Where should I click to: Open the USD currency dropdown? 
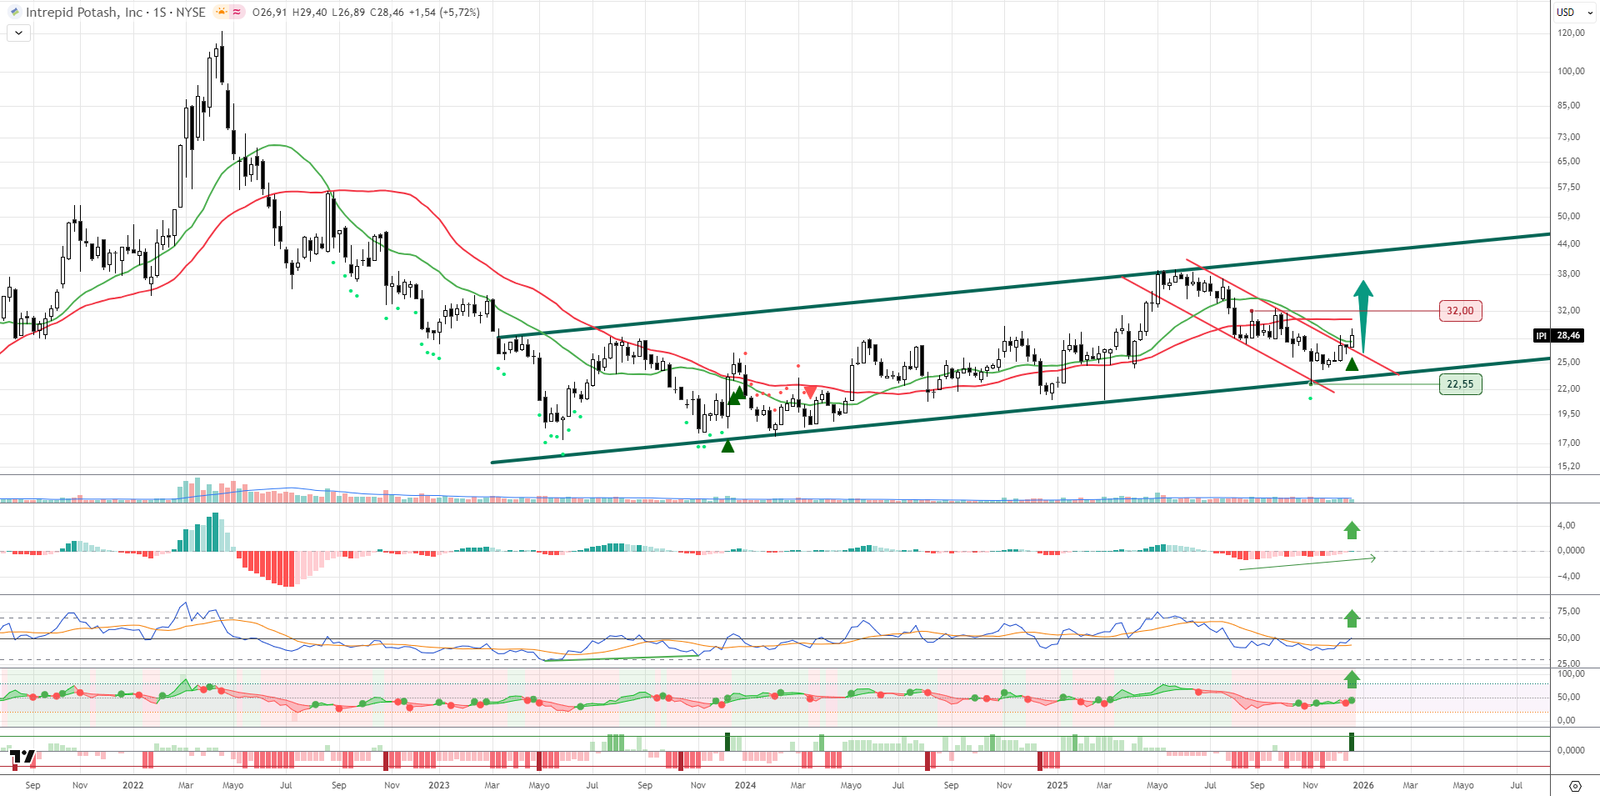pos(1570,12)
